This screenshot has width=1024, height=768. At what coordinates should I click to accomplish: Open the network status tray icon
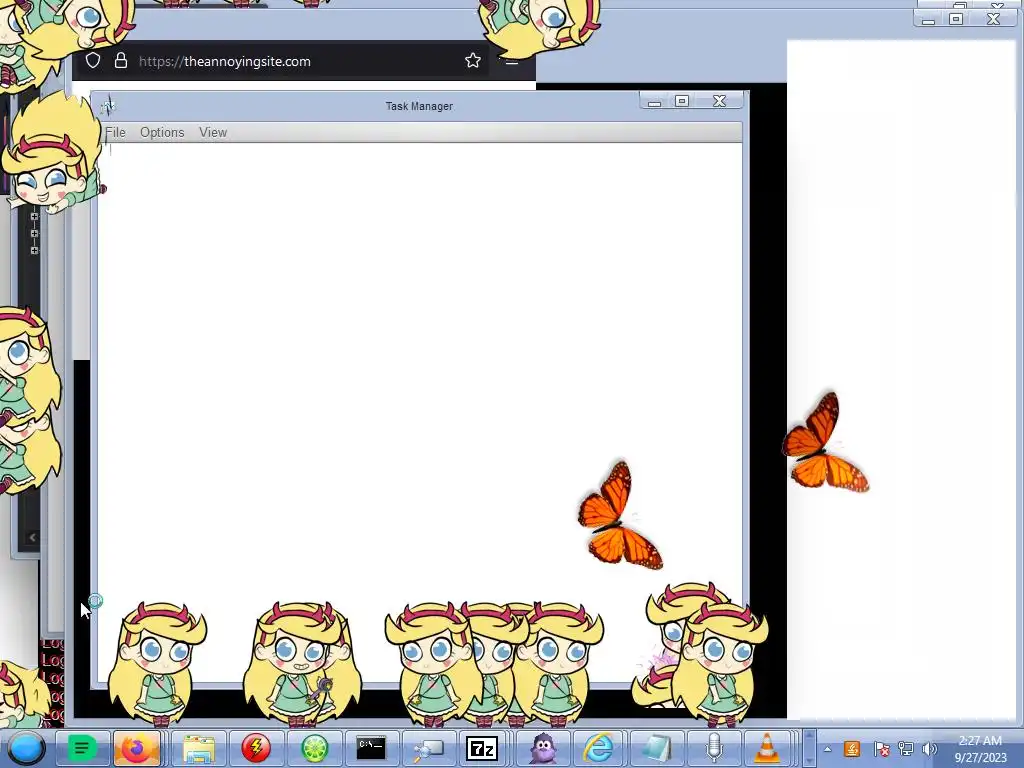coord(906,749)
